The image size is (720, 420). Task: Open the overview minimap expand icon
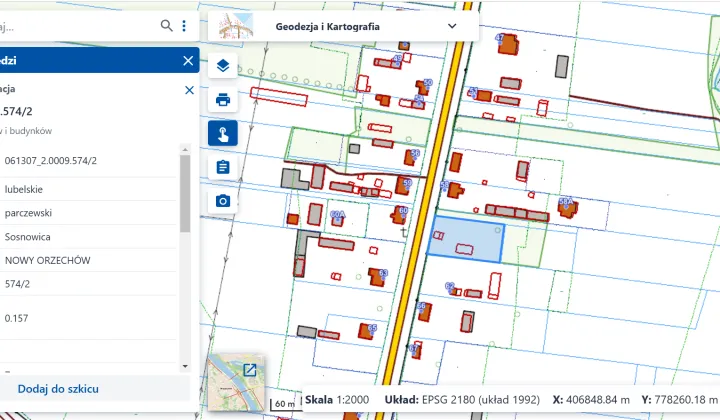pyautogui.click(x=250, y=370)
